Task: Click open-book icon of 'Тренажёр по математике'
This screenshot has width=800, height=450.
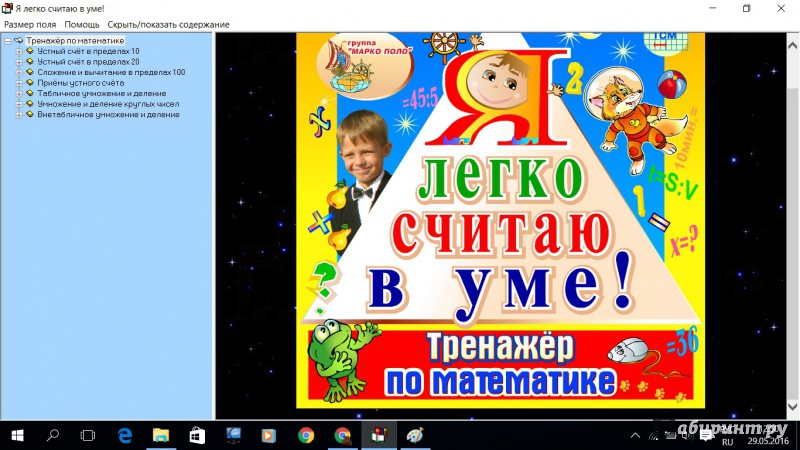Action: (18, 41)
